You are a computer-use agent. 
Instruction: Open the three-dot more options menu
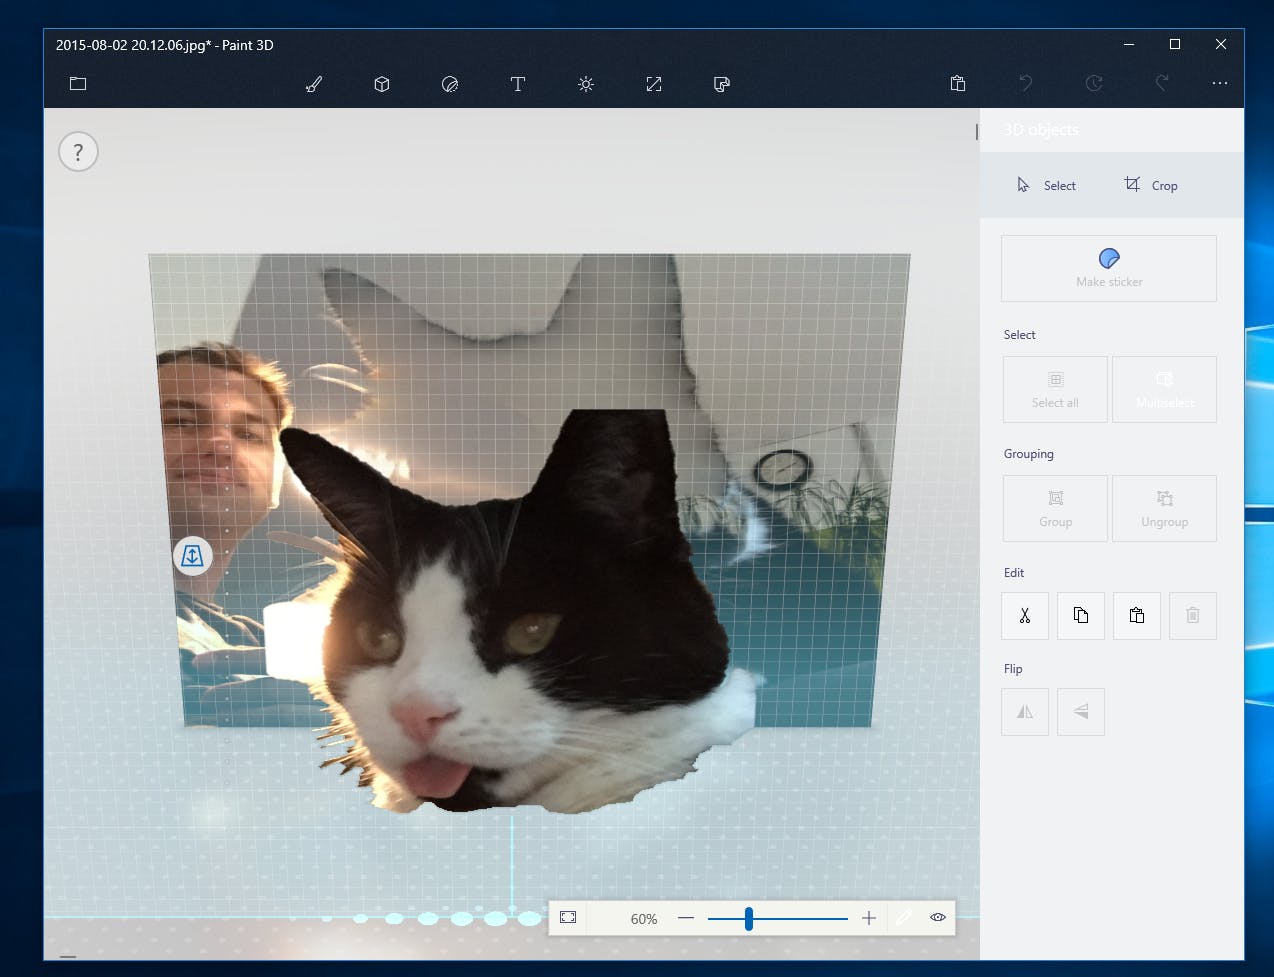tap(1220, 84)
